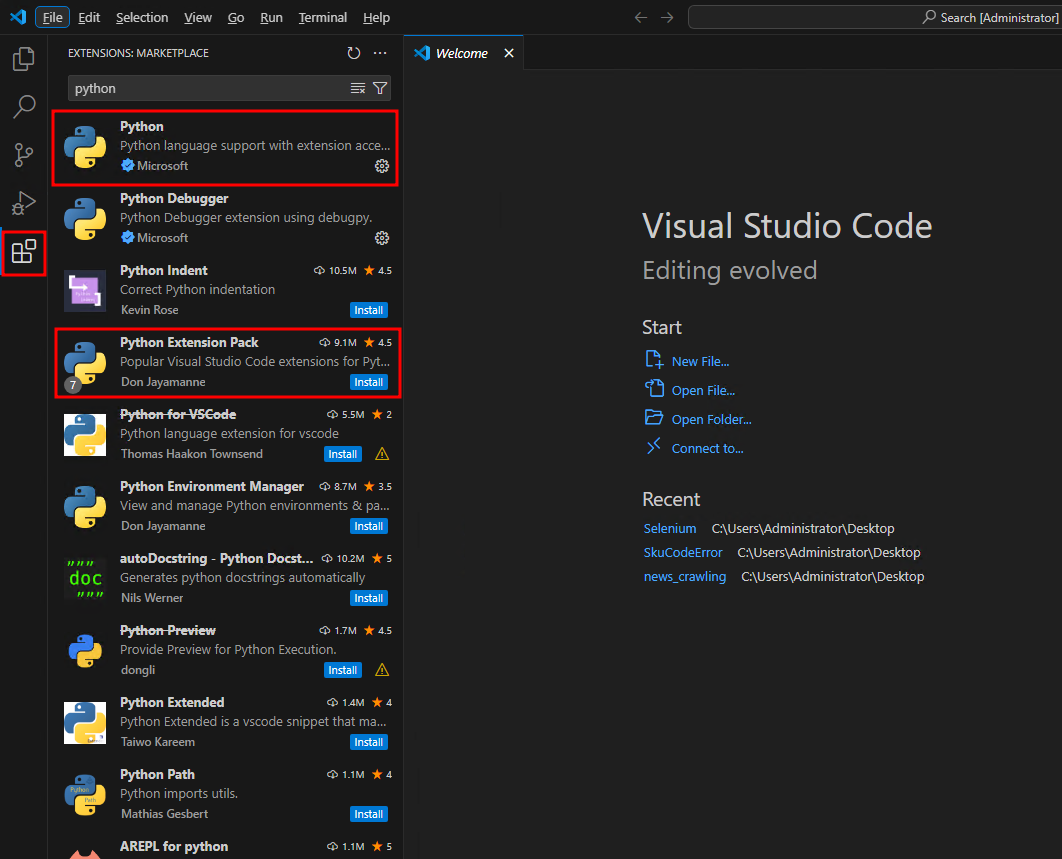Close the Welcome tab
1062x859 pixels.
point(509,53)
